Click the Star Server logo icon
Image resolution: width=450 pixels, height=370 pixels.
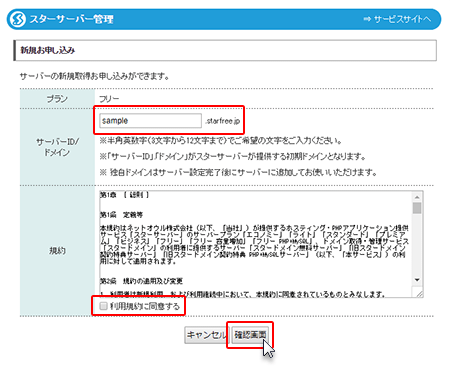[x=18, y=19]
